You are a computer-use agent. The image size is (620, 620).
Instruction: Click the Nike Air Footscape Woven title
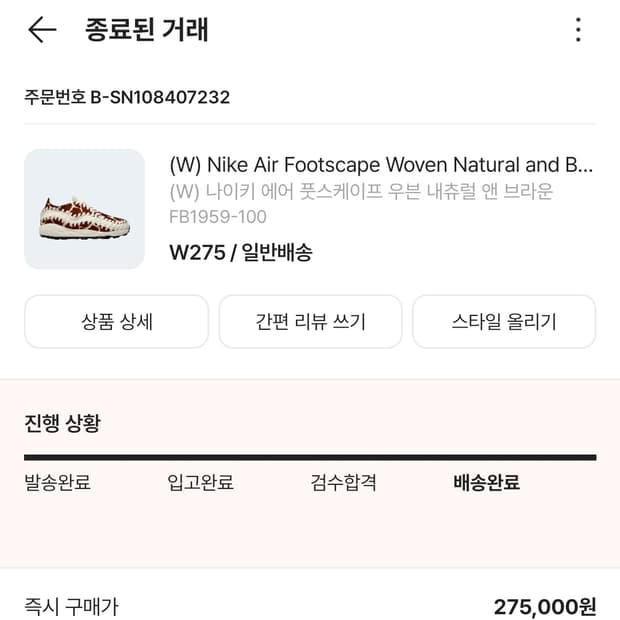(381, 164)
